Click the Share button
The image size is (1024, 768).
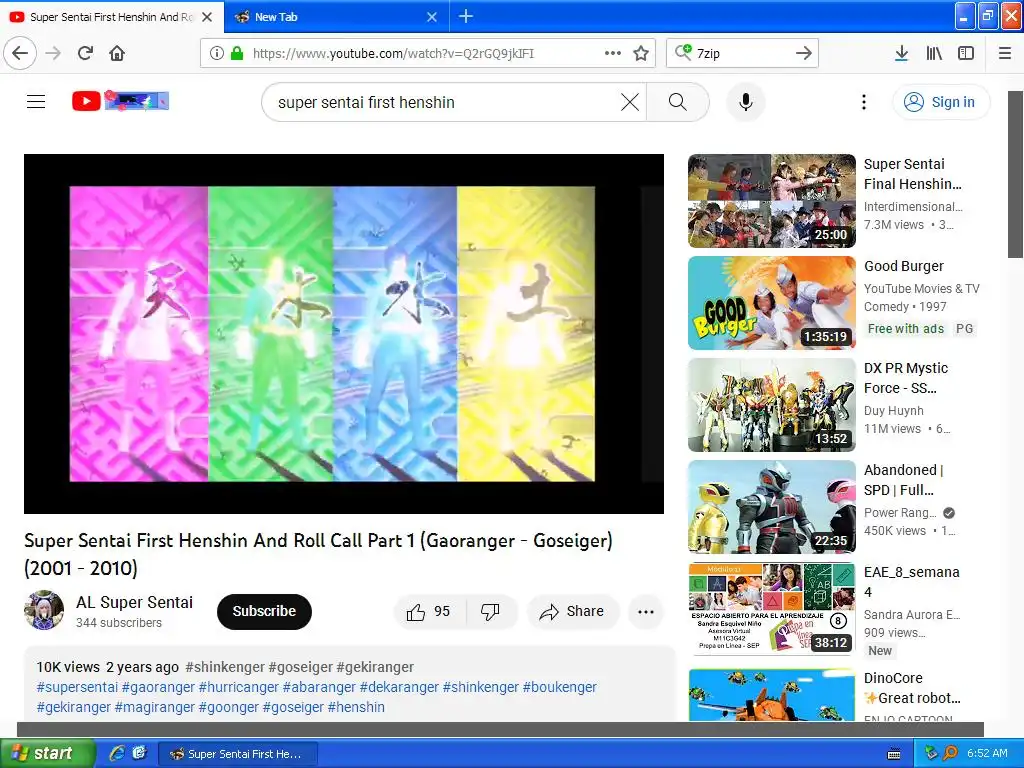point(573,612)
